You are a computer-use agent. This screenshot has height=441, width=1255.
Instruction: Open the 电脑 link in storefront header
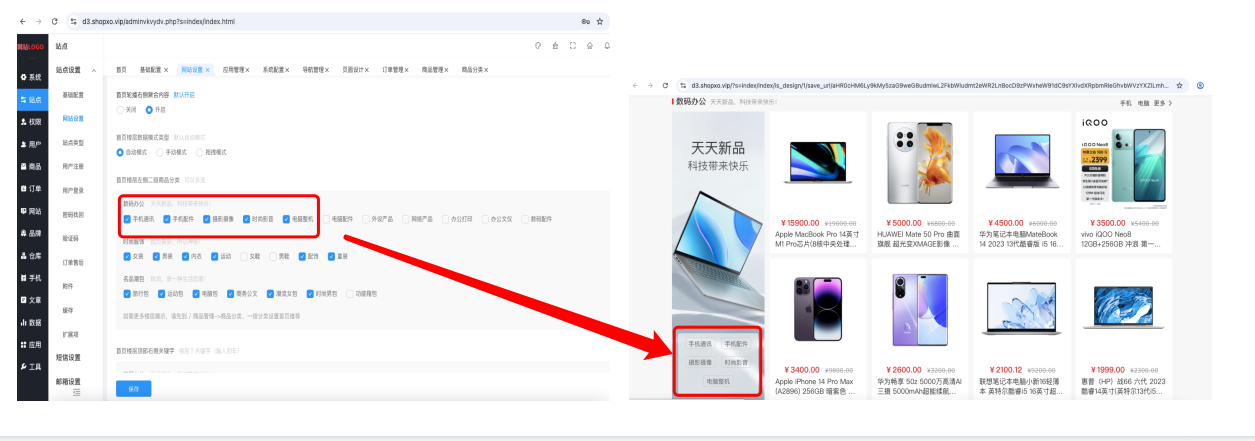point(1142,103)
